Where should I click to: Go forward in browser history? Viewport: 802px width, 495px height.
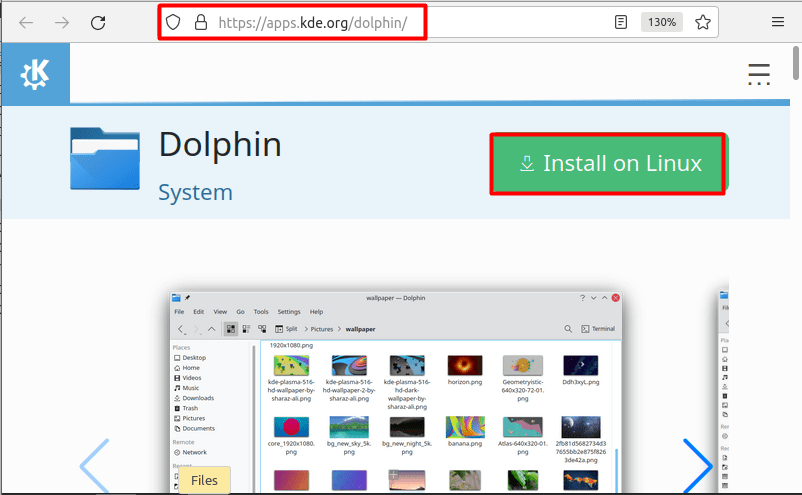point(62,22)
